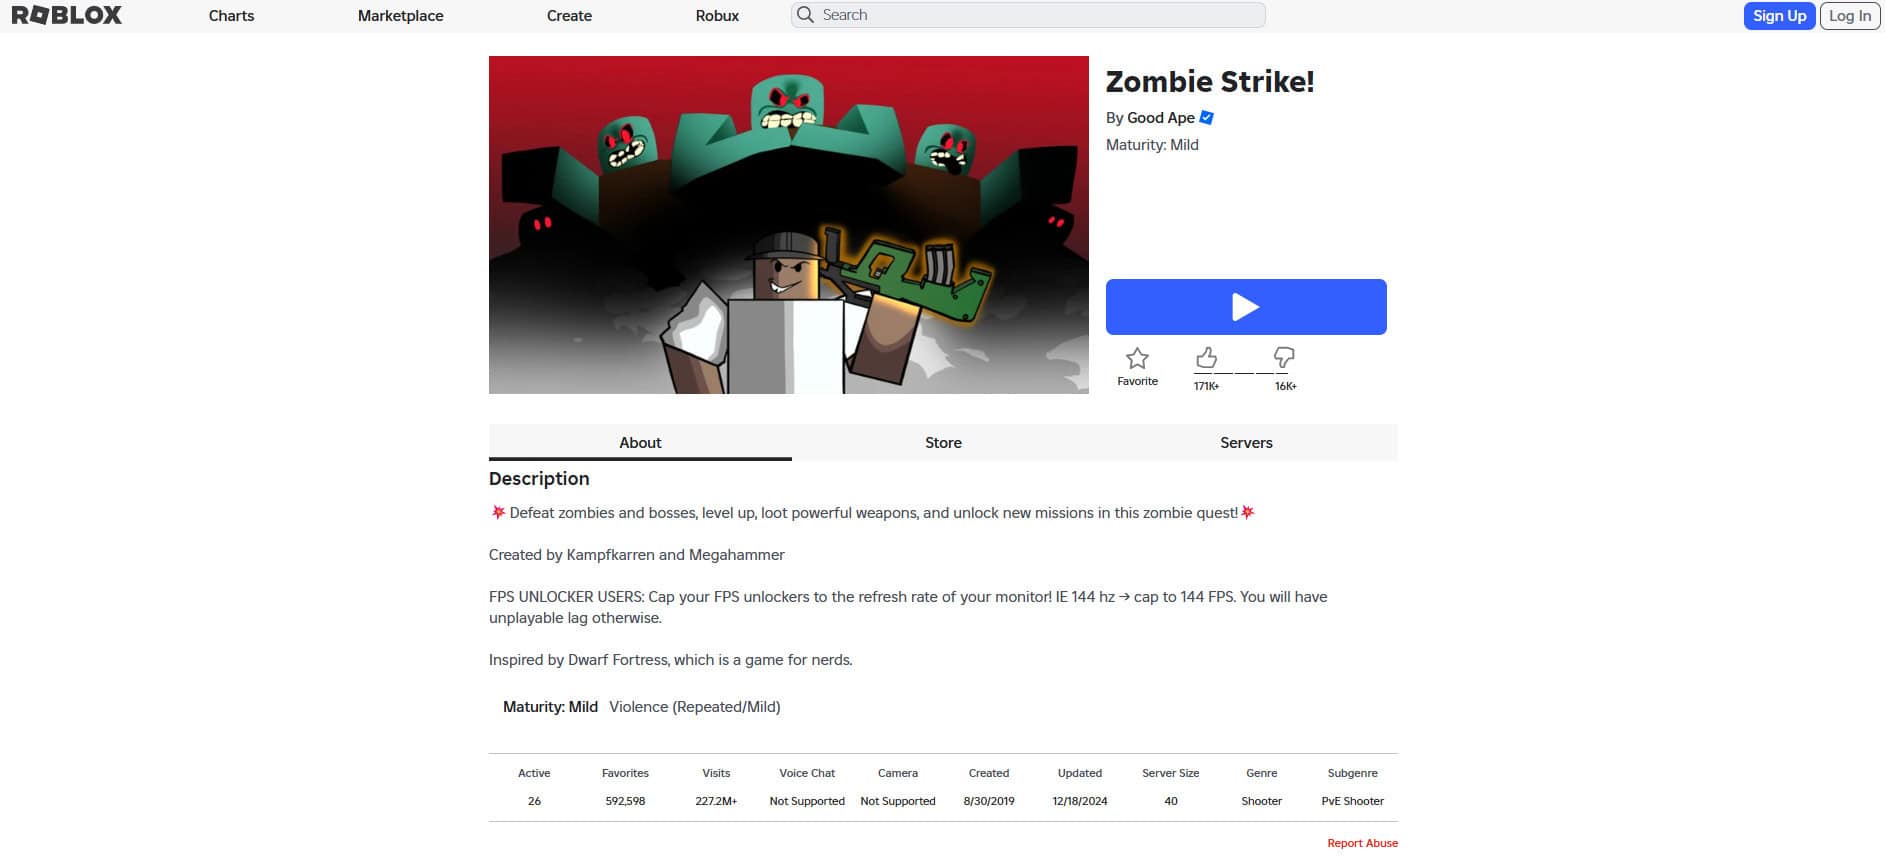Image resolution: width=1885 pixels, height=861 pixels.
Task: Like the game with thumbs-up icon
Action: [x=1207, y=357]
